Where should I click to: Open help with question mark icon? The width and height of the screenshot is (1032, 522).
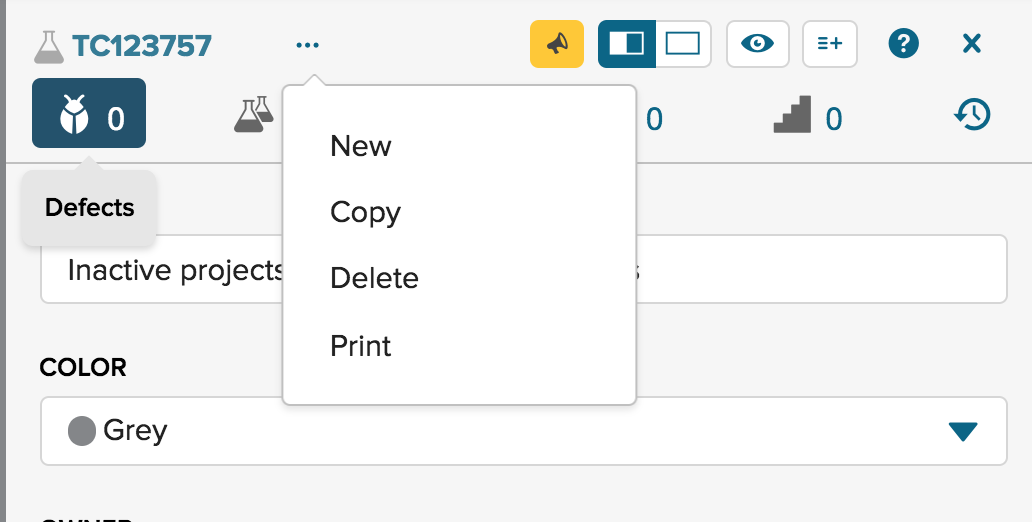[x=903, y=44]
